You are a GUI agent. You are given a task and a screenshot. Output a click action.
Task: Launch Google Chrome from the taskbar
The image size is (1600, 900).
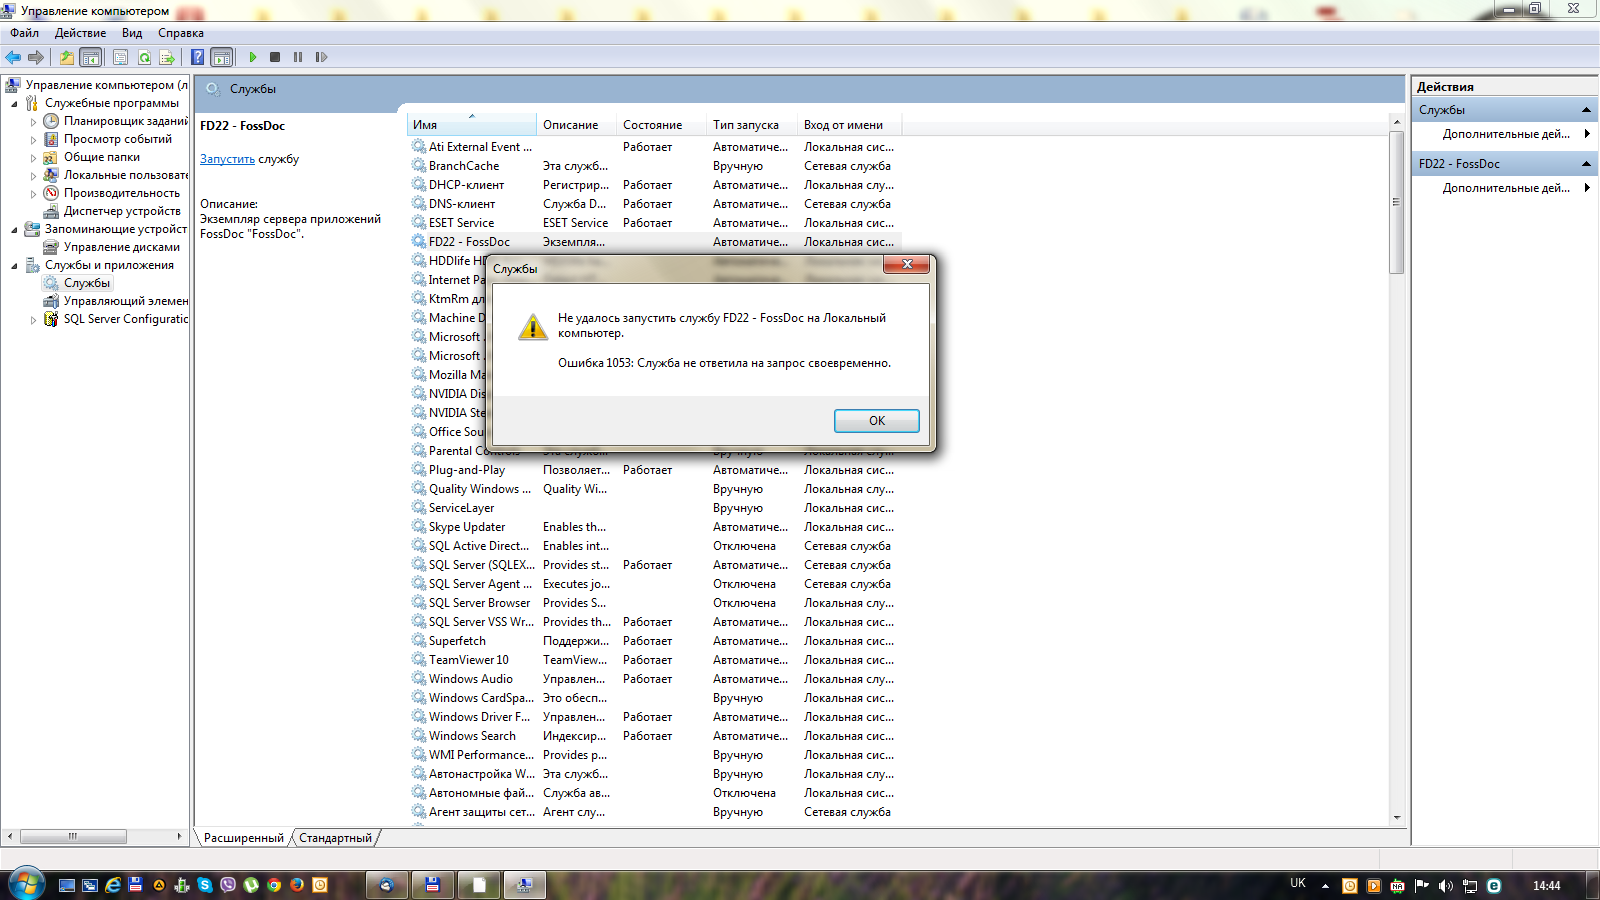(x=274, y=885)
